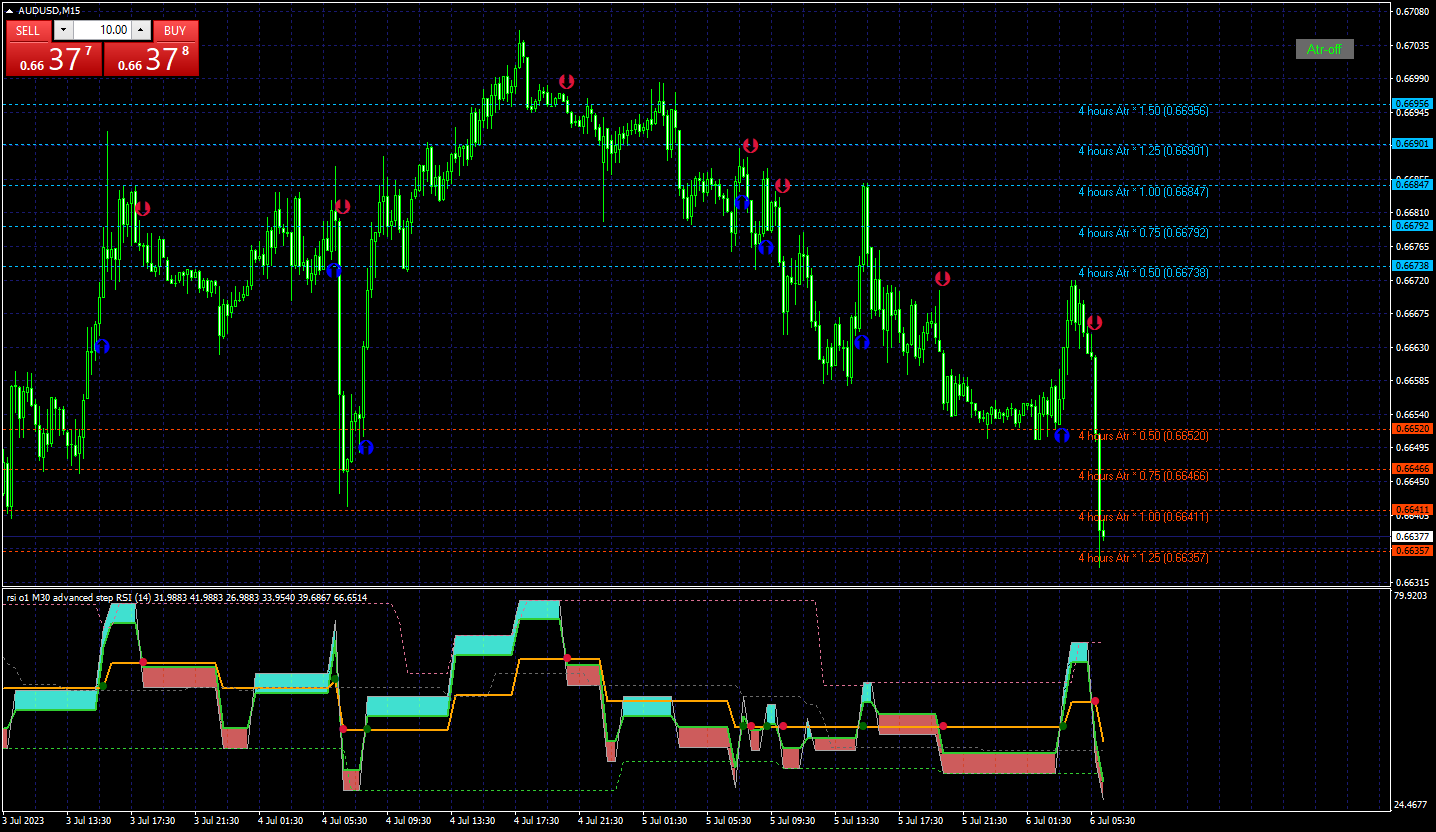This screenshot has height=832, width=1436.
Task: Decrease lot volume with the down arrow
Action: click(x=64, y=30)
